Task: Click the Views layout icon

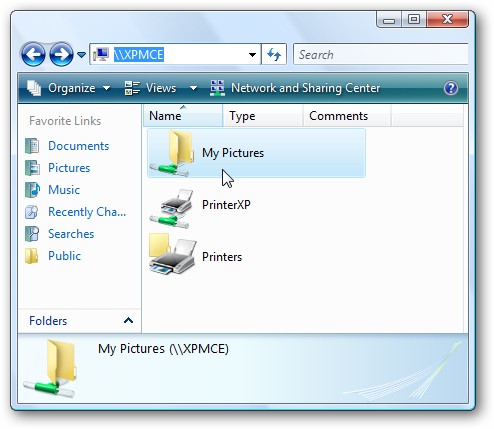Action: click(132, 88)
